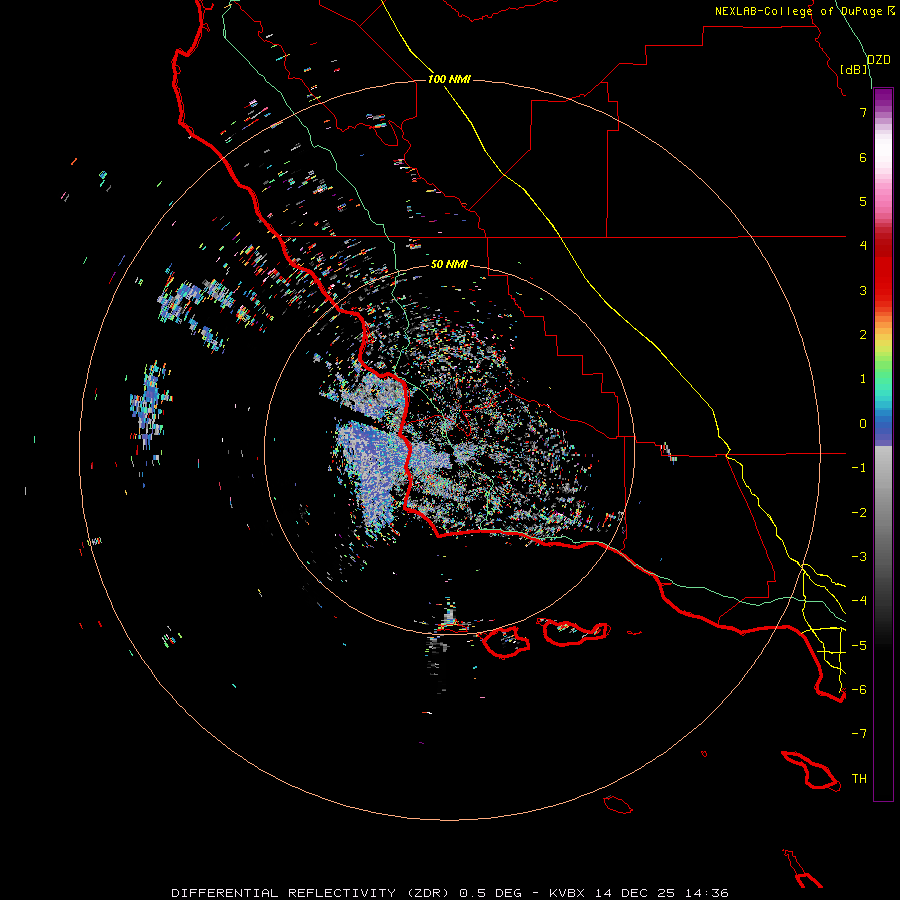Screen dimensions: 900x900
Task: Click the -2 value on color scale
Action: [859, 513]
